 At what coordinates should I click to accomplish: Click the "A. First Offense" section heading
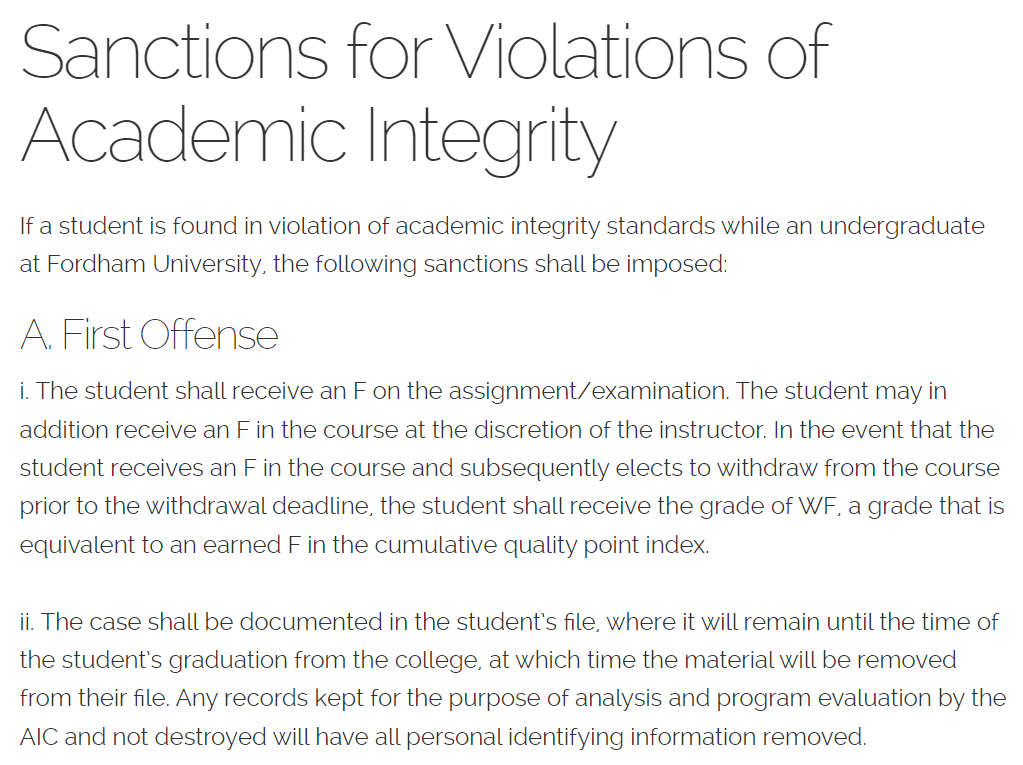pyautogui.click(x=149, y=335)
